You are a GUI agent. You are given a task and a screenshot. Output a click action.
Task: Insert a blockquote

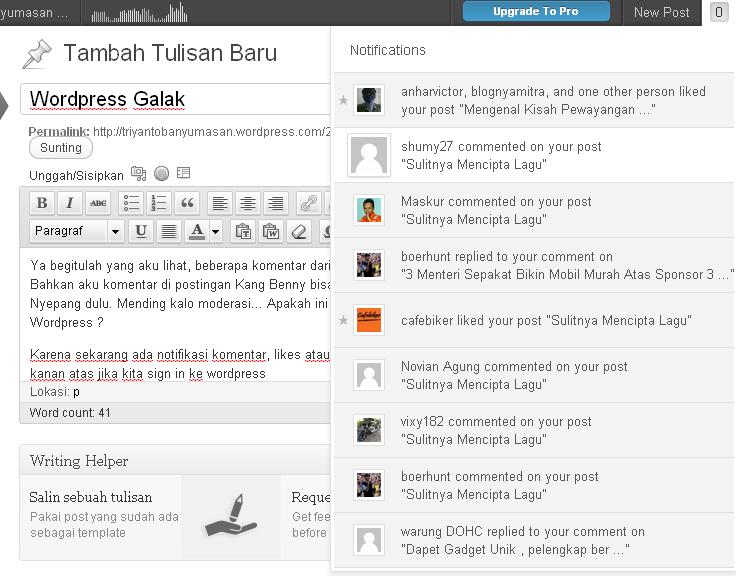click(x=187, y=203)
